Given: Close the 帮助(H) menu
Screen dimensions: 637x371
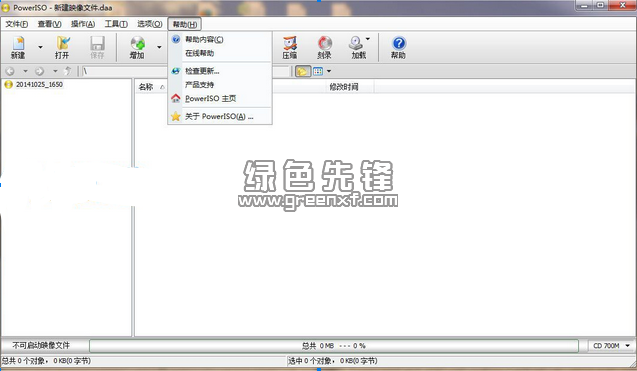Looking at the screenshot, I should point(185,24).
